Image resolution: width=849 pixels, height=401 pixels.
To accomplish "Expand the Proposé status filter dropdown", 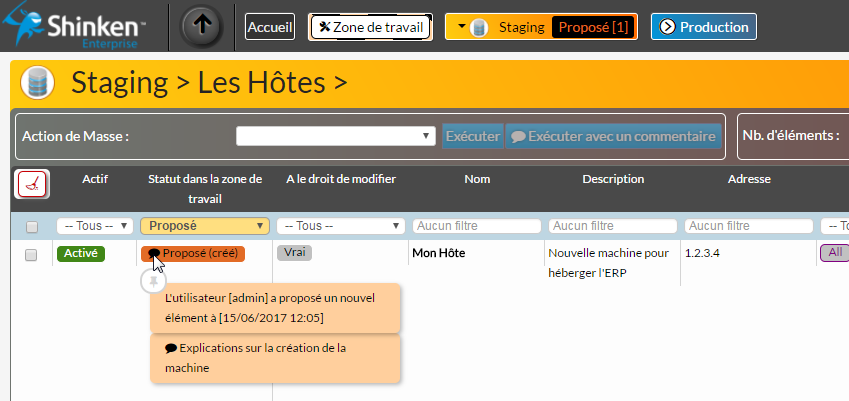I will click(205, 226).
